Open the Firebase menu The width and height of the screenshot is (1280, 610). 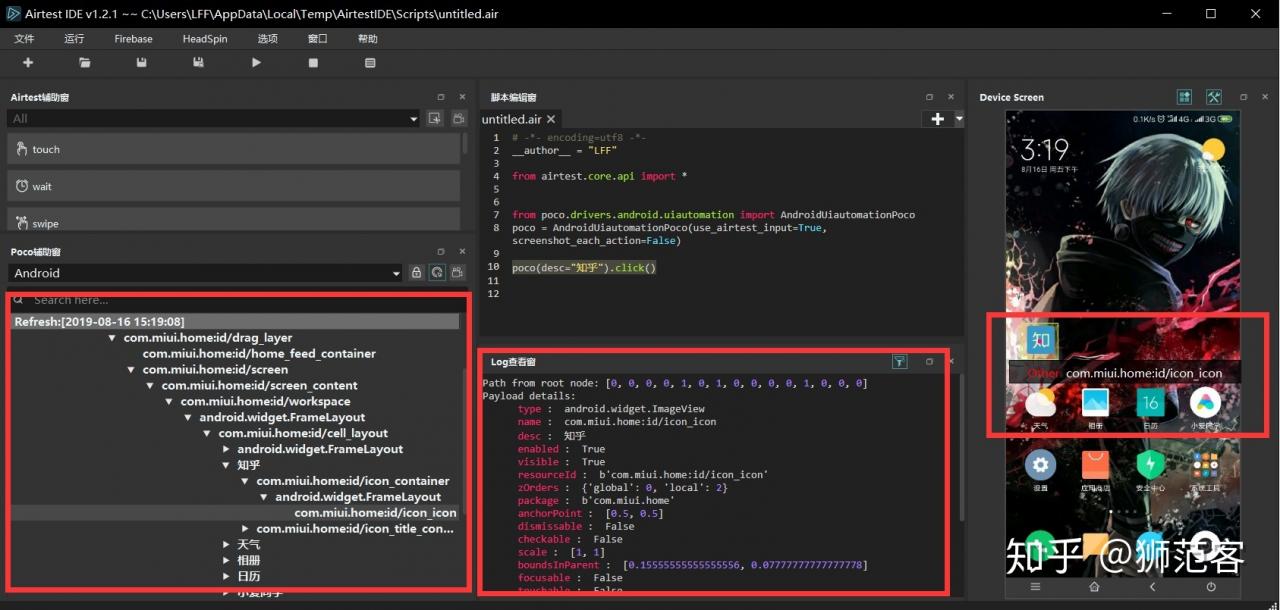133,39
